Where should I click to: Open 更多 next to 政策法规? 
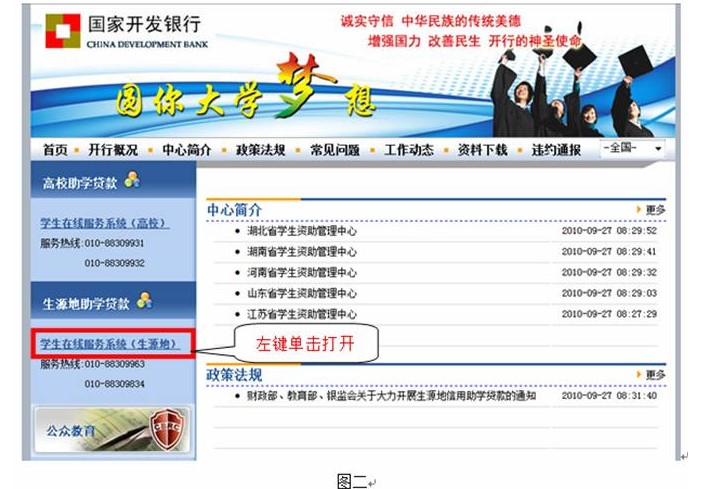[651, 375]
